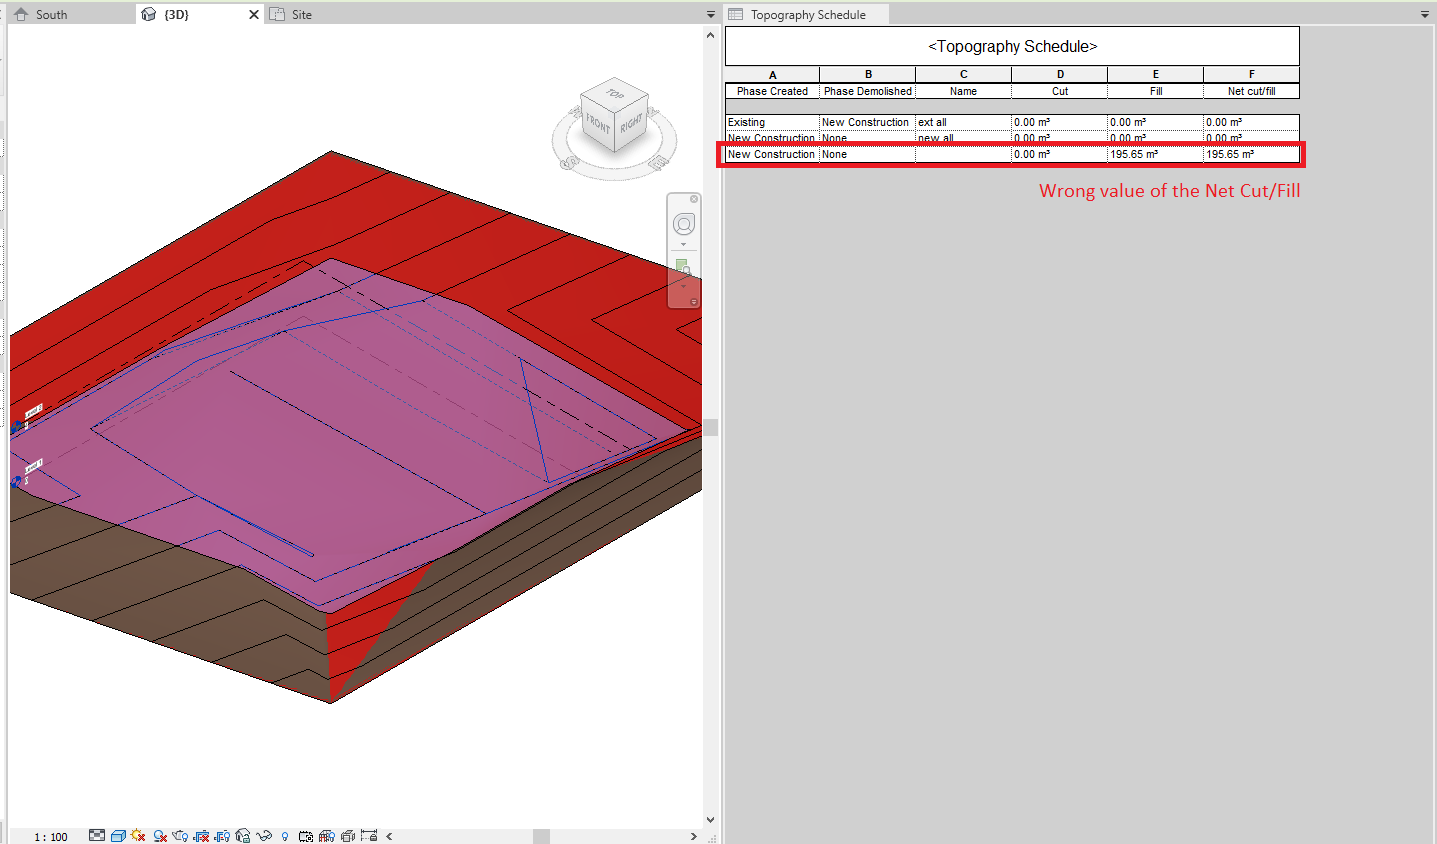This screenshot has height=844, width=1437.
Task: Turn on Shadows in the view control bar
Action: point(158,835)
